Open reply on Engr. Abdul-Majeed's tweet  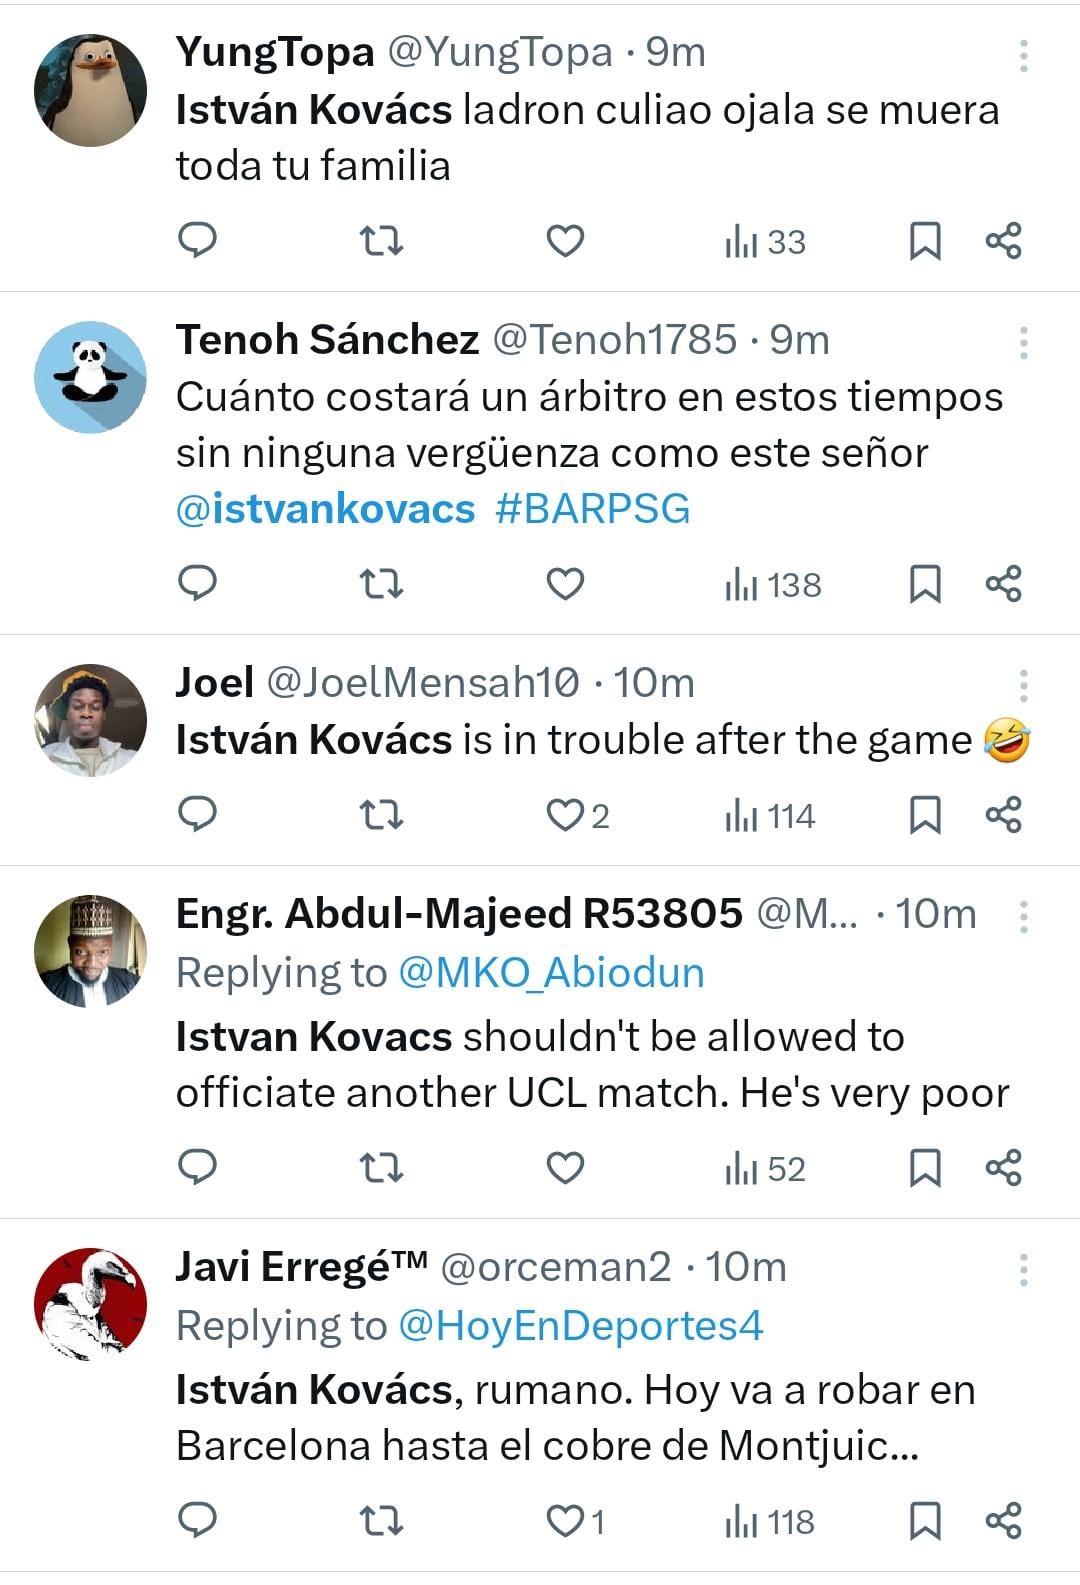tap(197, 1168)
